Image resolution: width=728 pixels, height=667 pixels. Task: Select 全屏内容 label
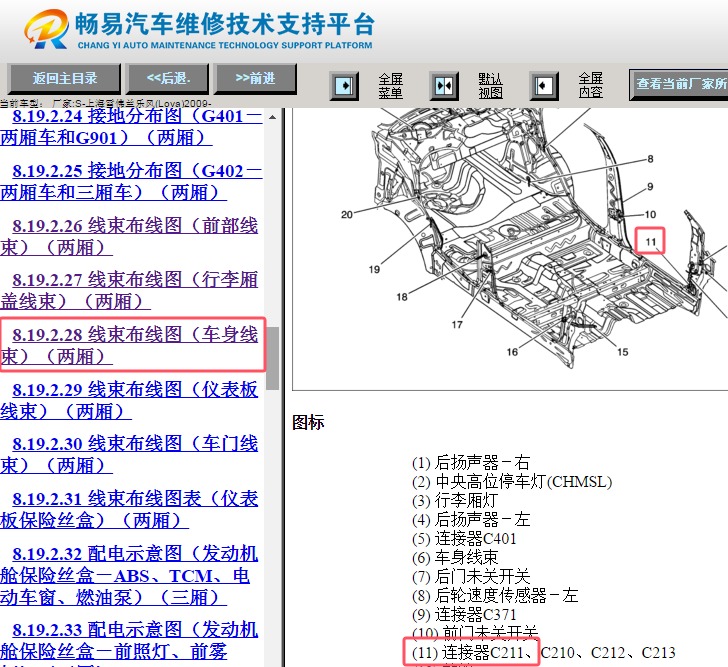pos(591,85)
